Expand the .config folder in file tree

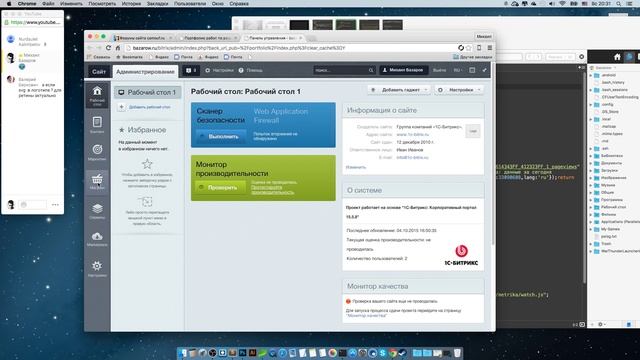(591, 104)
